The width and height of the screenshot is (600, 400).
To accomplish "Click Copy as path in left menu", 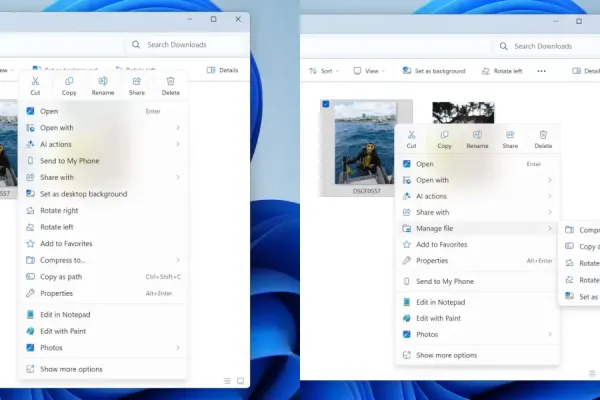I will click(x=103, y=277).
